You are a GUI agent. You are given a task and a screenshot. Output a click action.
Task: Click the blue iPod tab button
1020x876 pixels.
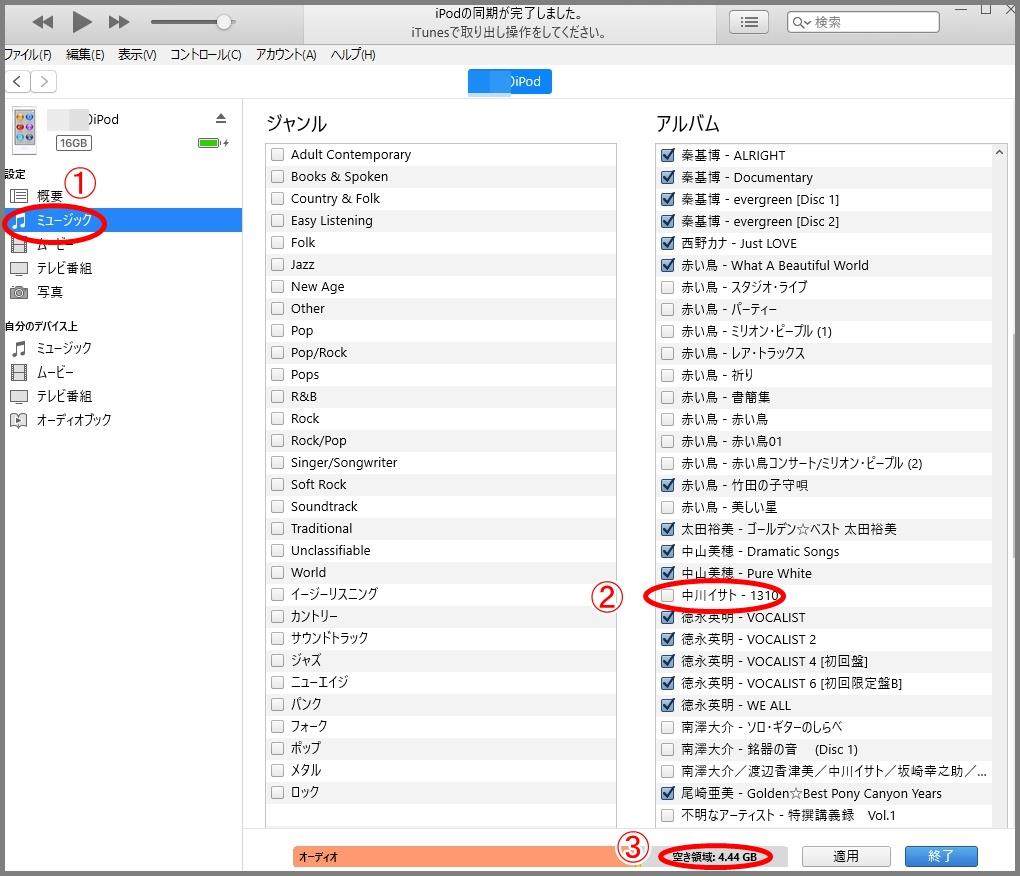pos(510,81)
